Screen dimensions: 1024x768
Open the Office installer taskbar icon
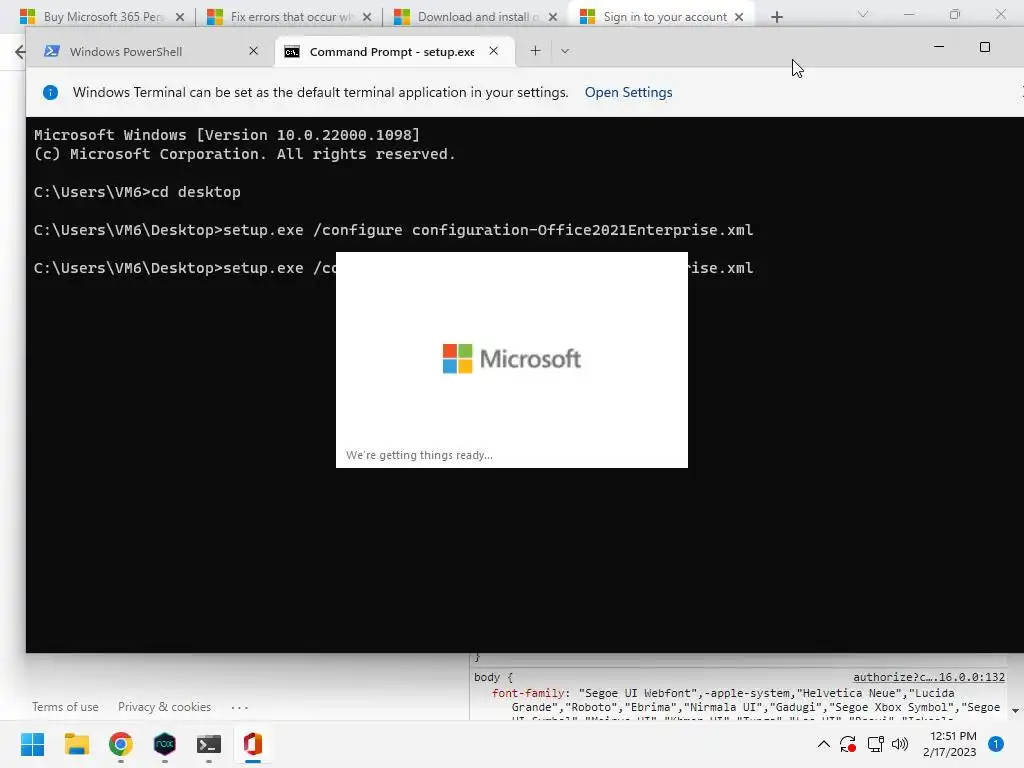click(x=253, y=744)
